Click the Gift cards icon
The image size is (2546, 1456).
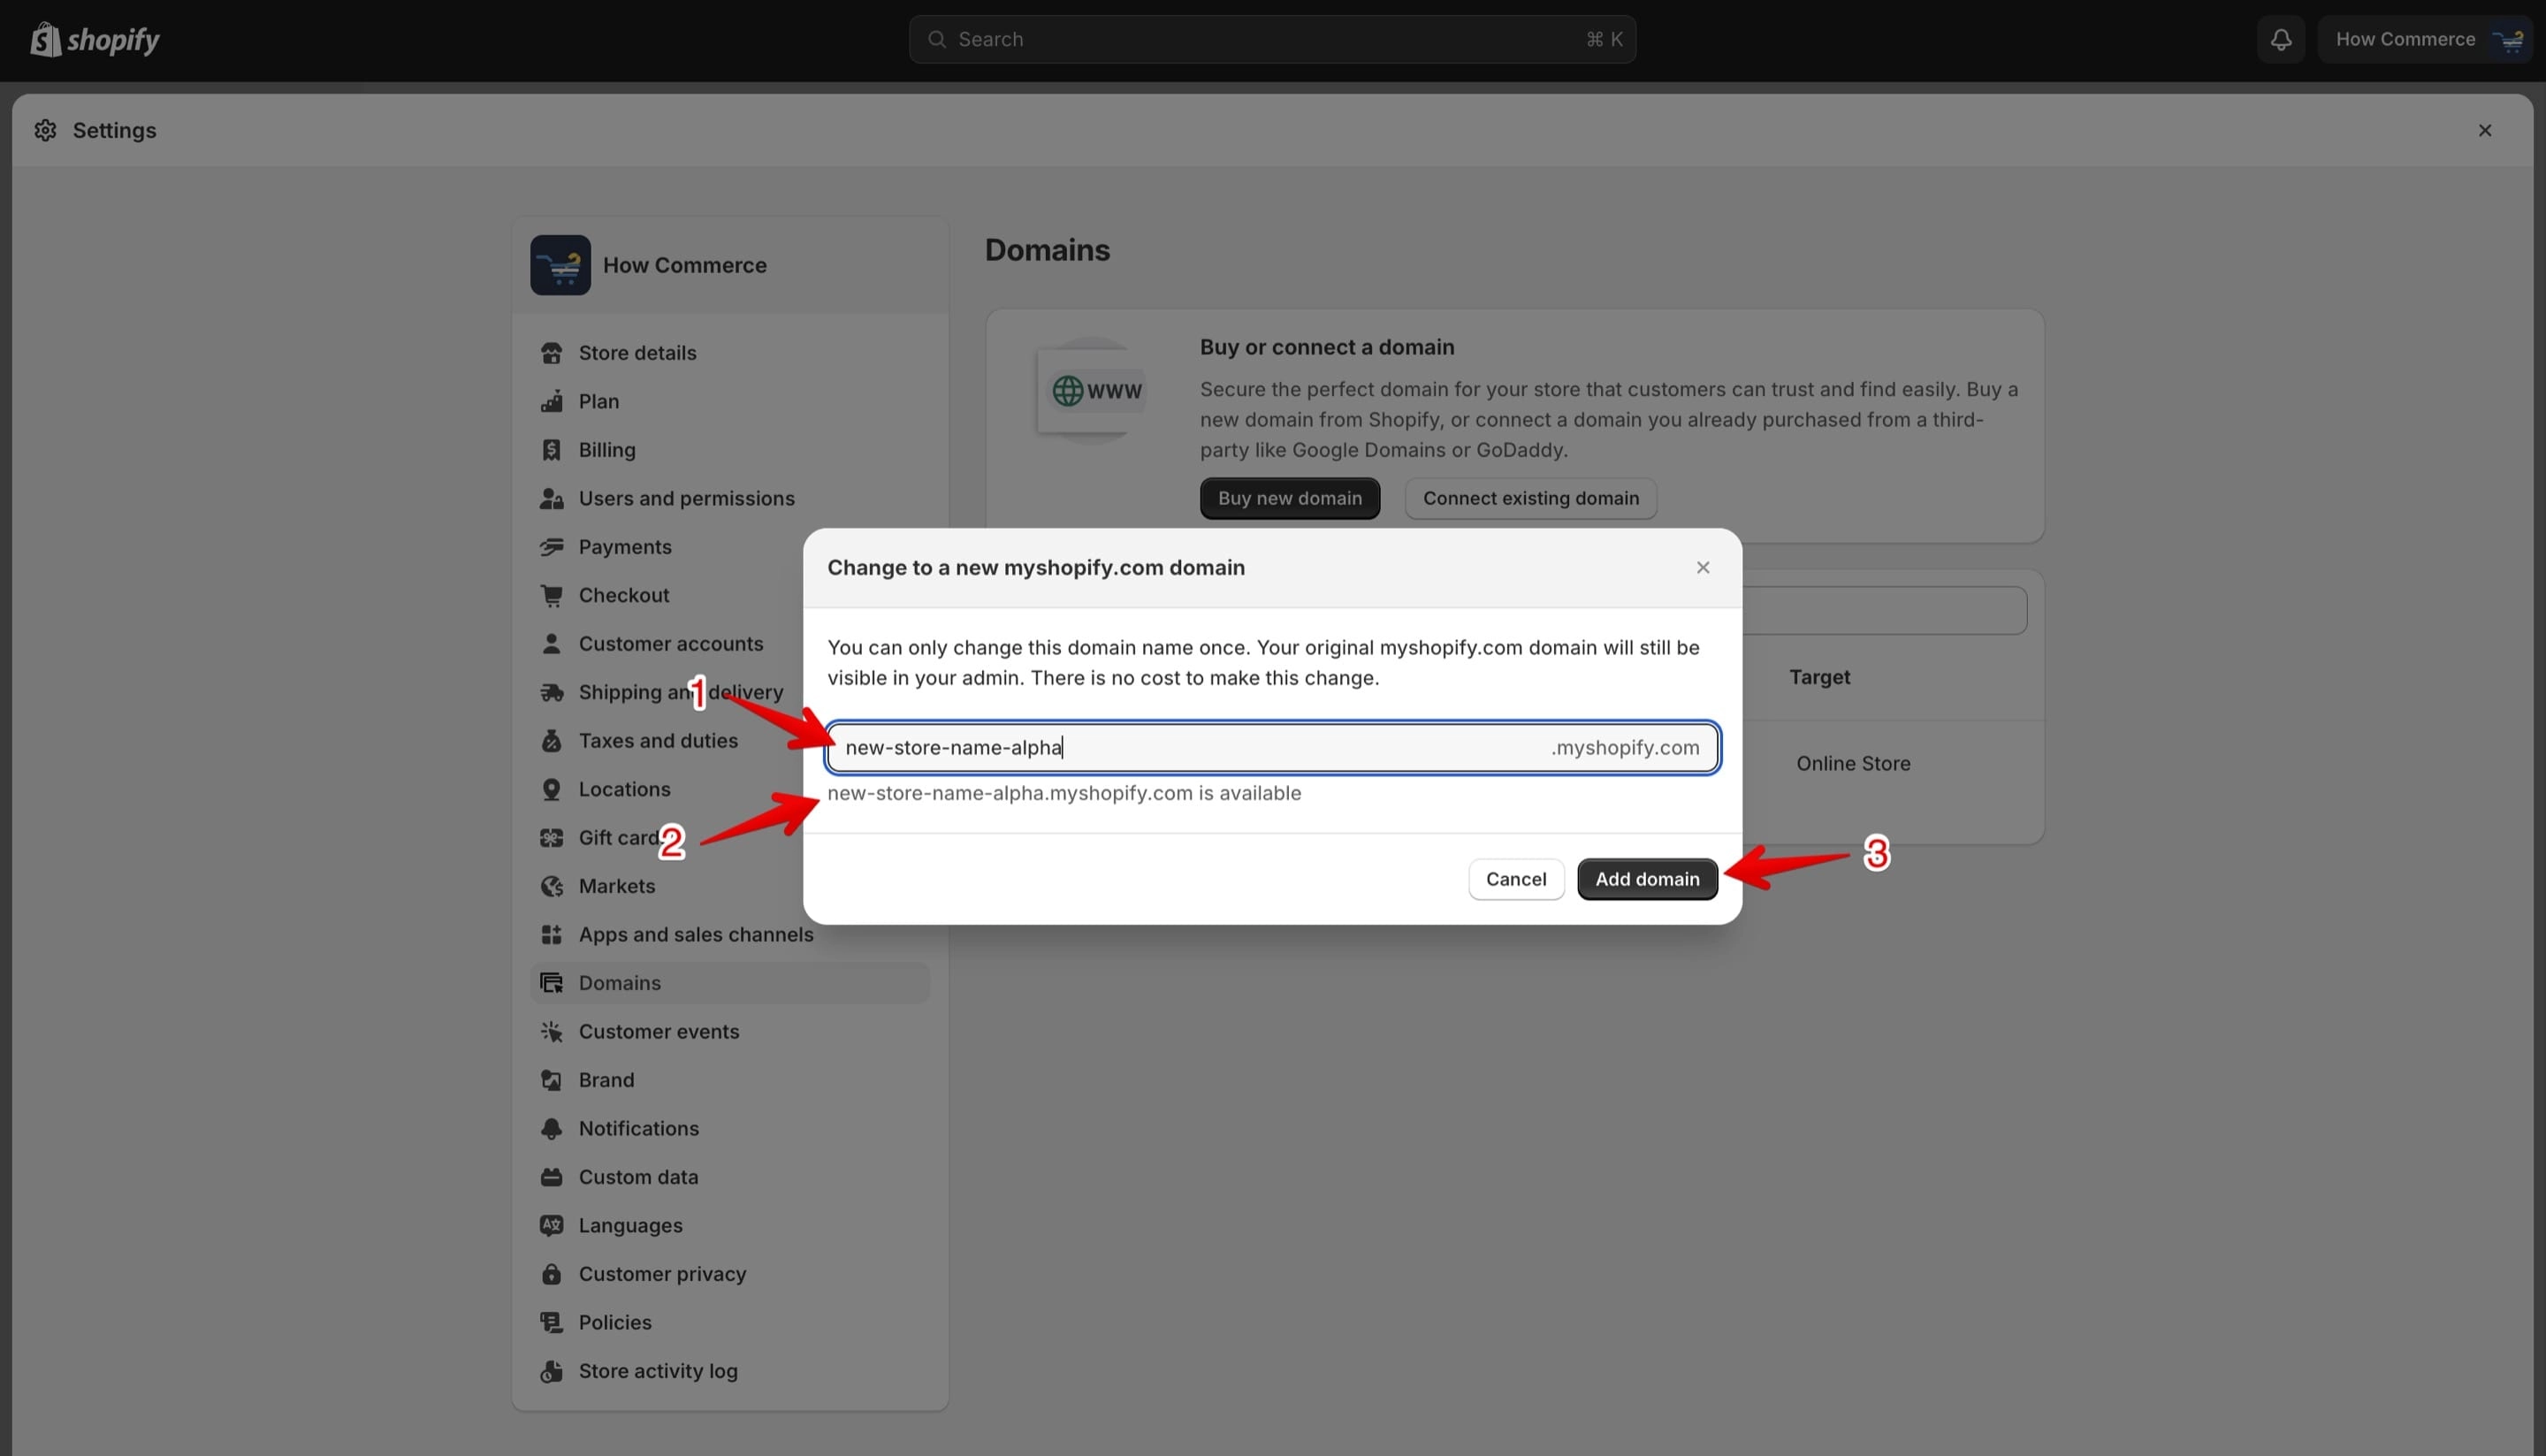click(551, 838)
